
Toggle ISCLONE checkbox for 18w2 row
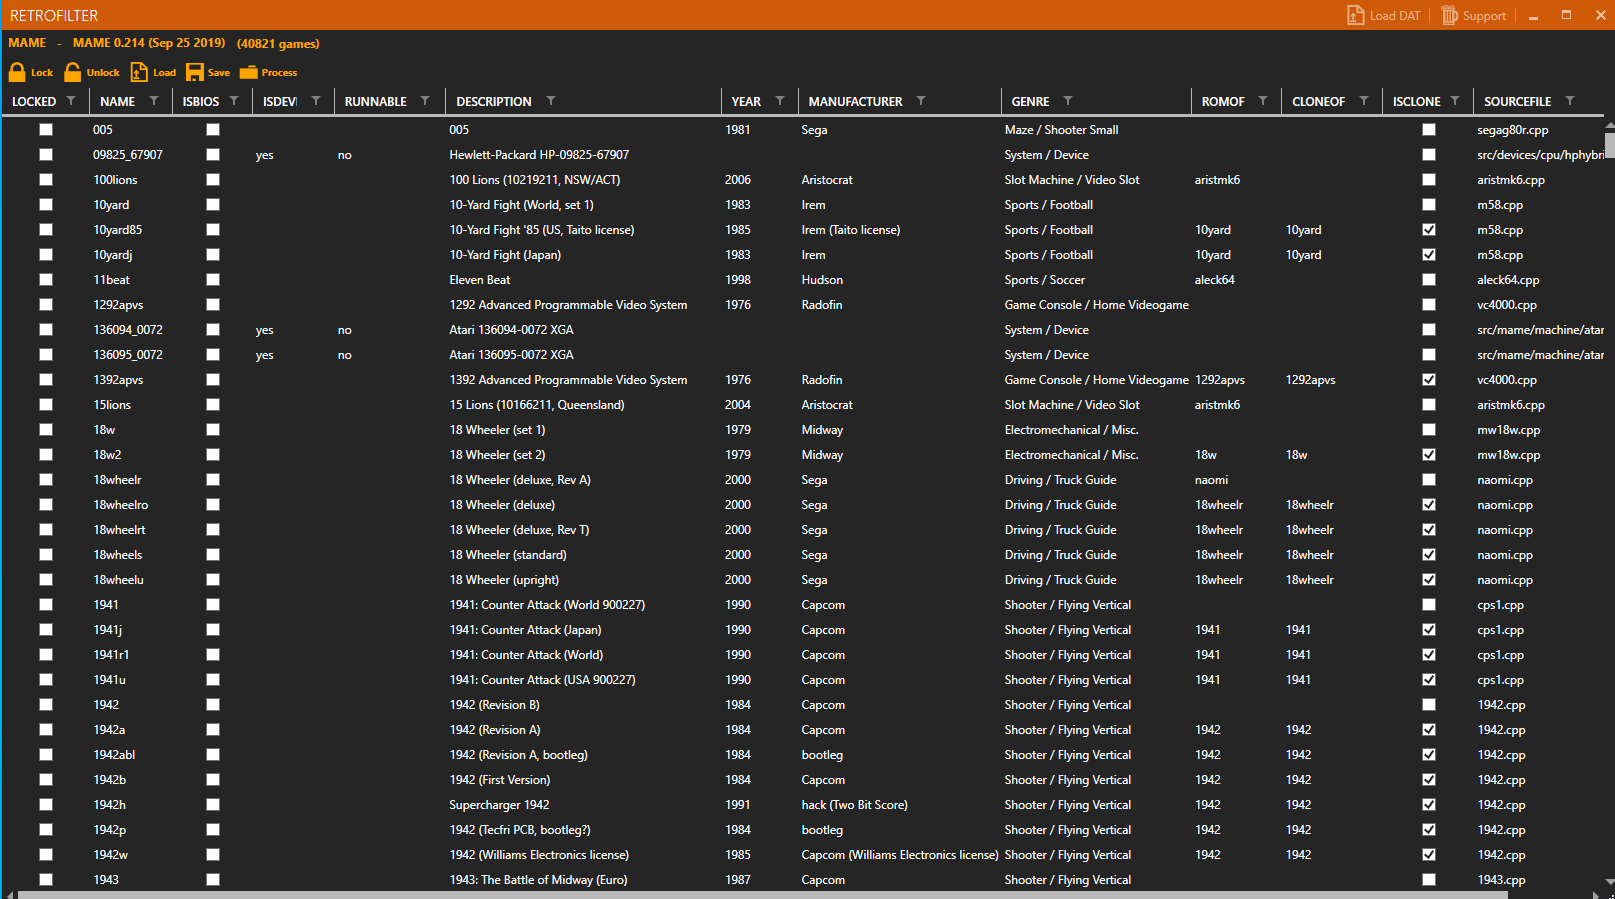click(1429, 455)
